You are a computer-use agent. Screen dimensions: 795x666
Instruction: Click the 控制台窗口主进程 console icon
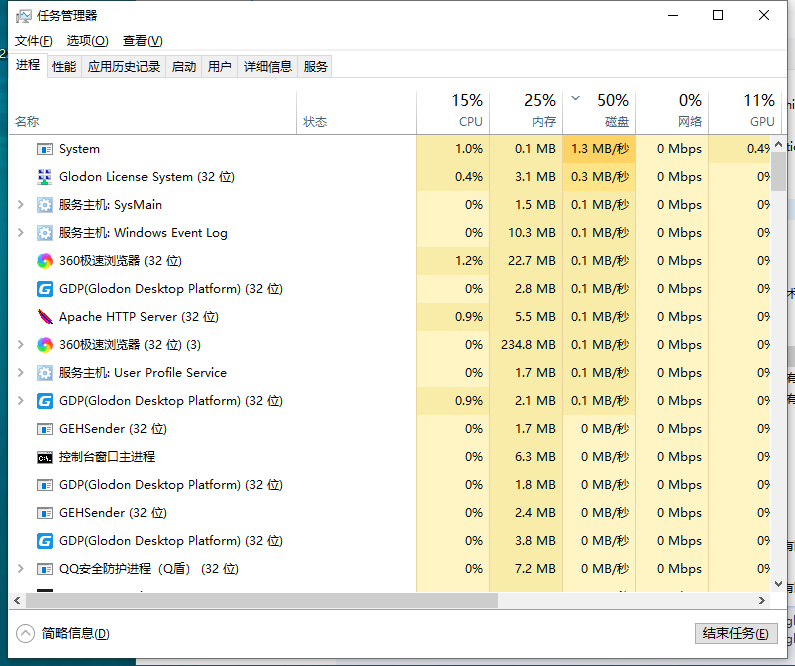pos(45,458)
